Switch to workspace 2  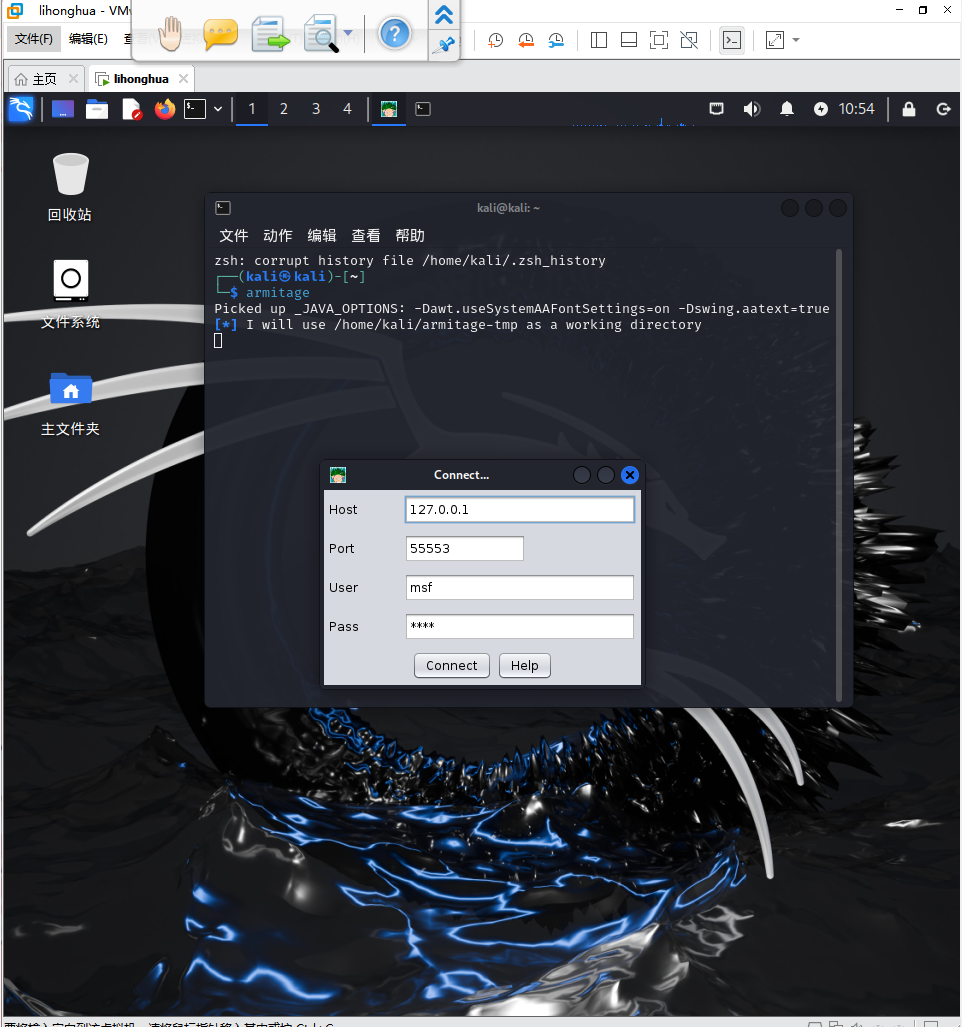[x=284, y=109]
